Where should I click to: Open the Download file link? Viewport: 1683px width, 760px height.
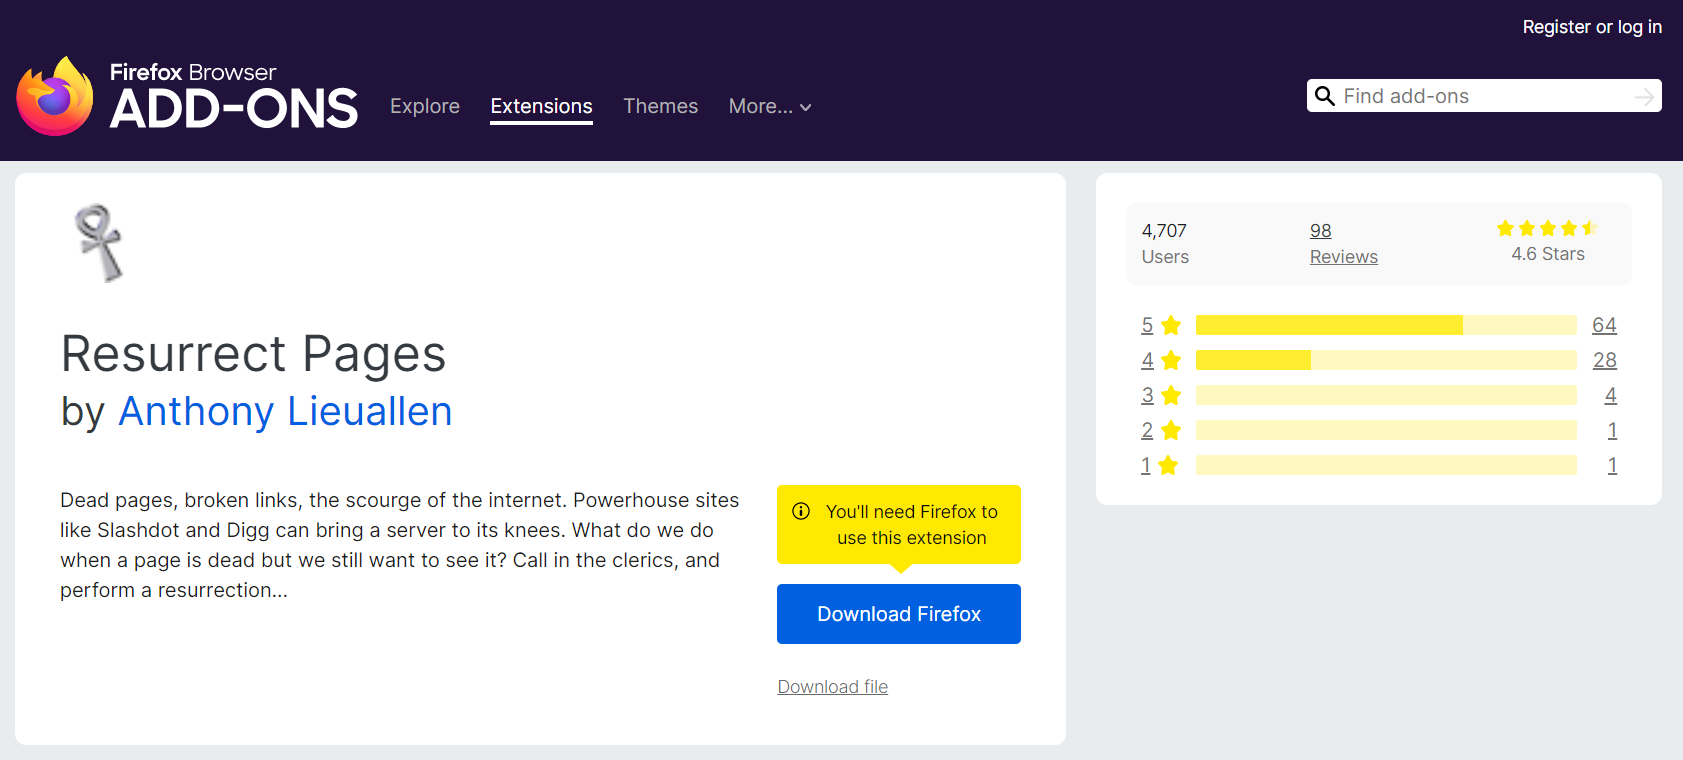[x=833, y=687]
